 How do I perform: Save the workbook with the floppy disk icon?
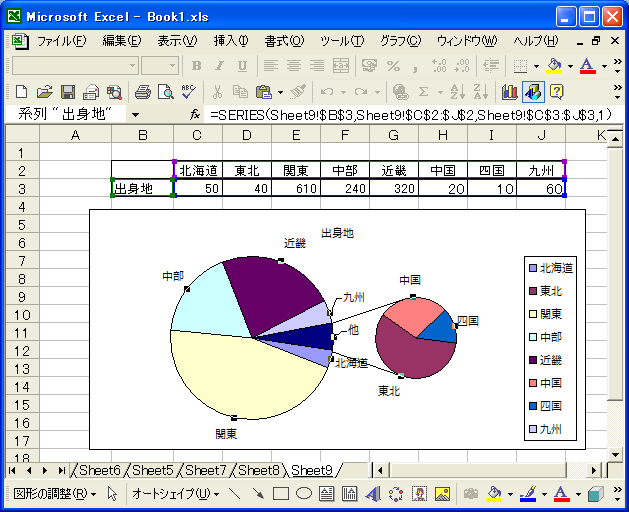coord(68,92)
